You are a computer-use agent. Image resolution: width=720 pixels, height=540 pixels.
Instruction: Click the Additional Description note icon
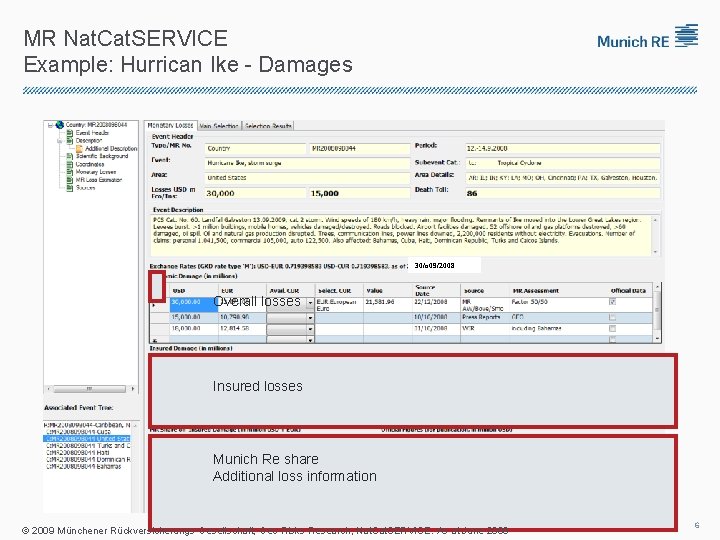coord(79,148)
